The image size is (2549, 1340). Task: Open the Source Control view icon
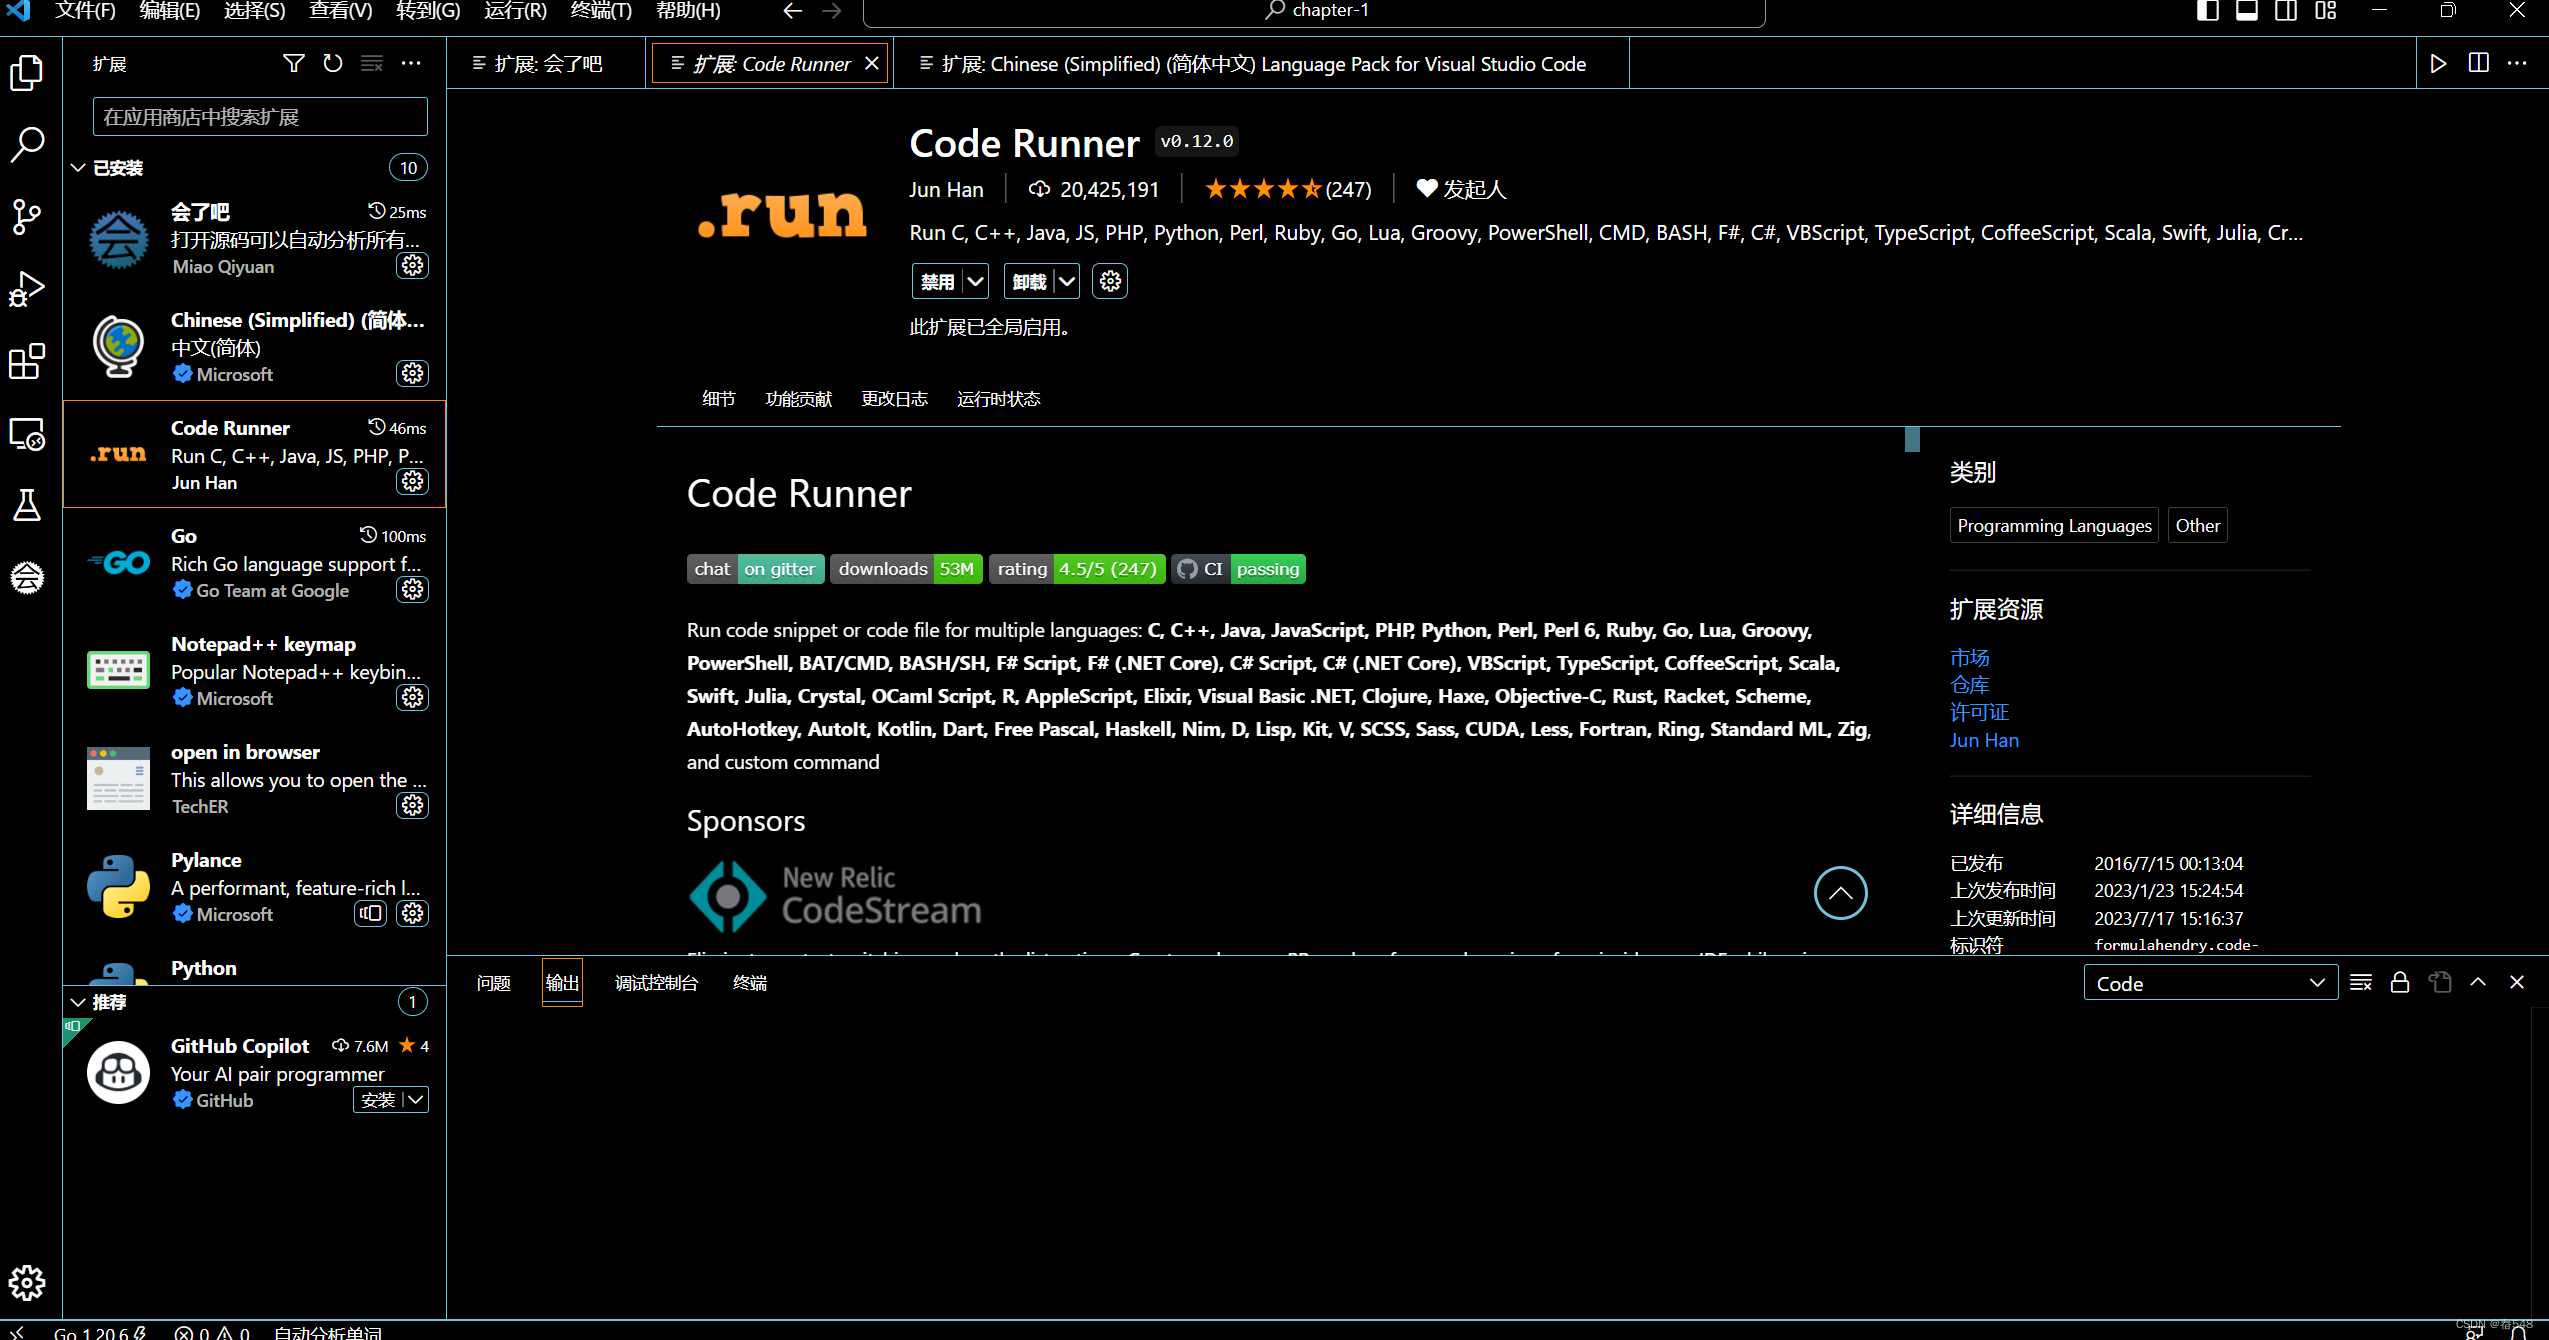click(x=27, y=216)
